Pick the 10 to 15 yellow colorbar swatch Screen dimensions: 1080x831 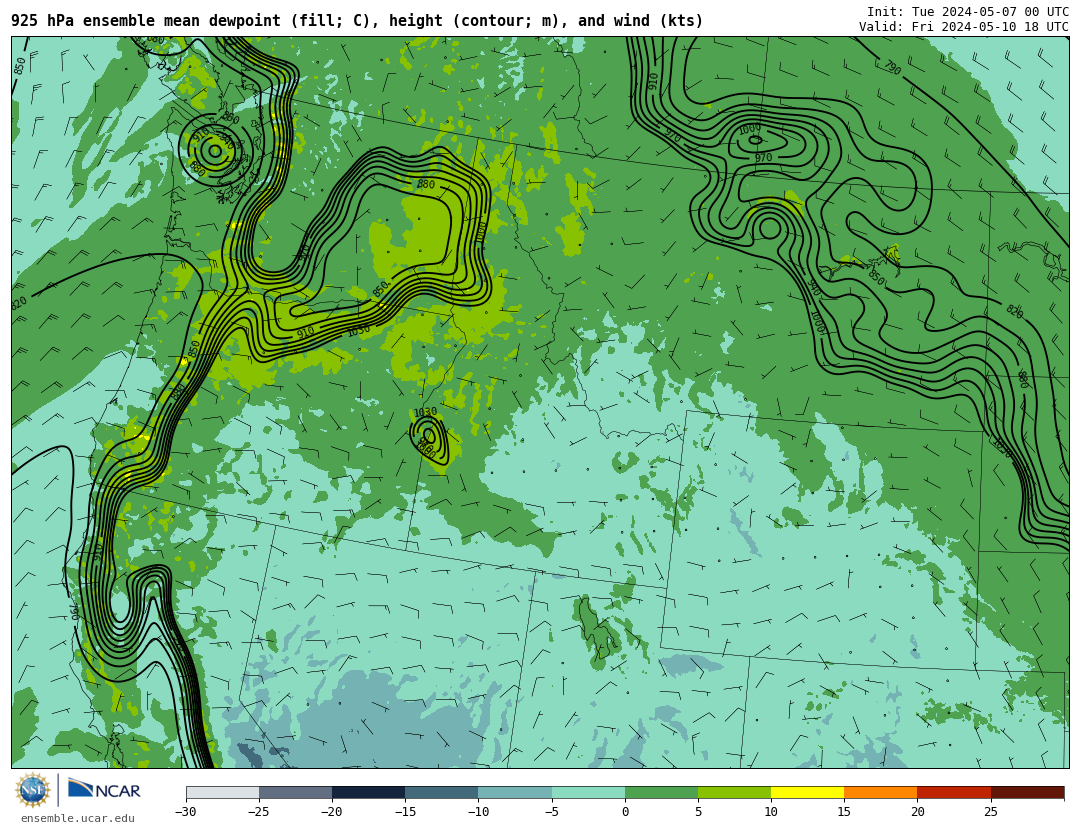tap(807, 792)
